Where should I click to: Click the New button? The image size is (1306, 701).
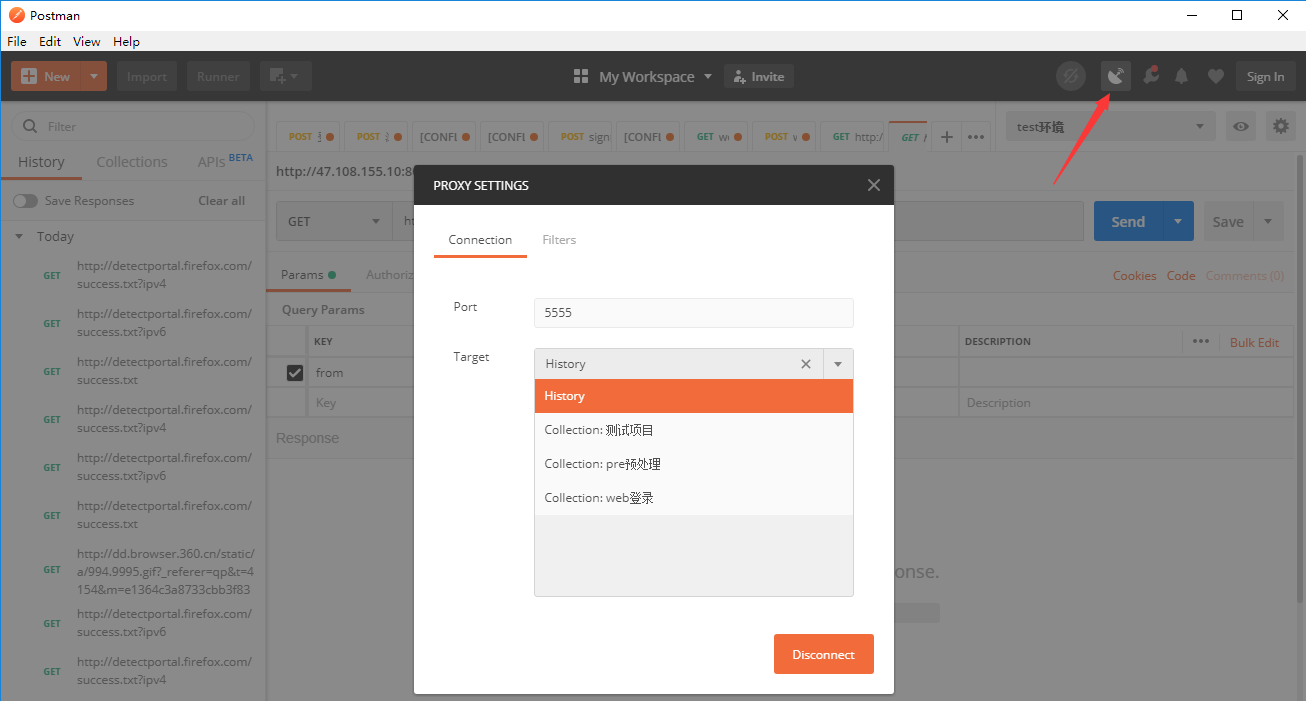(x=46, y=76)
